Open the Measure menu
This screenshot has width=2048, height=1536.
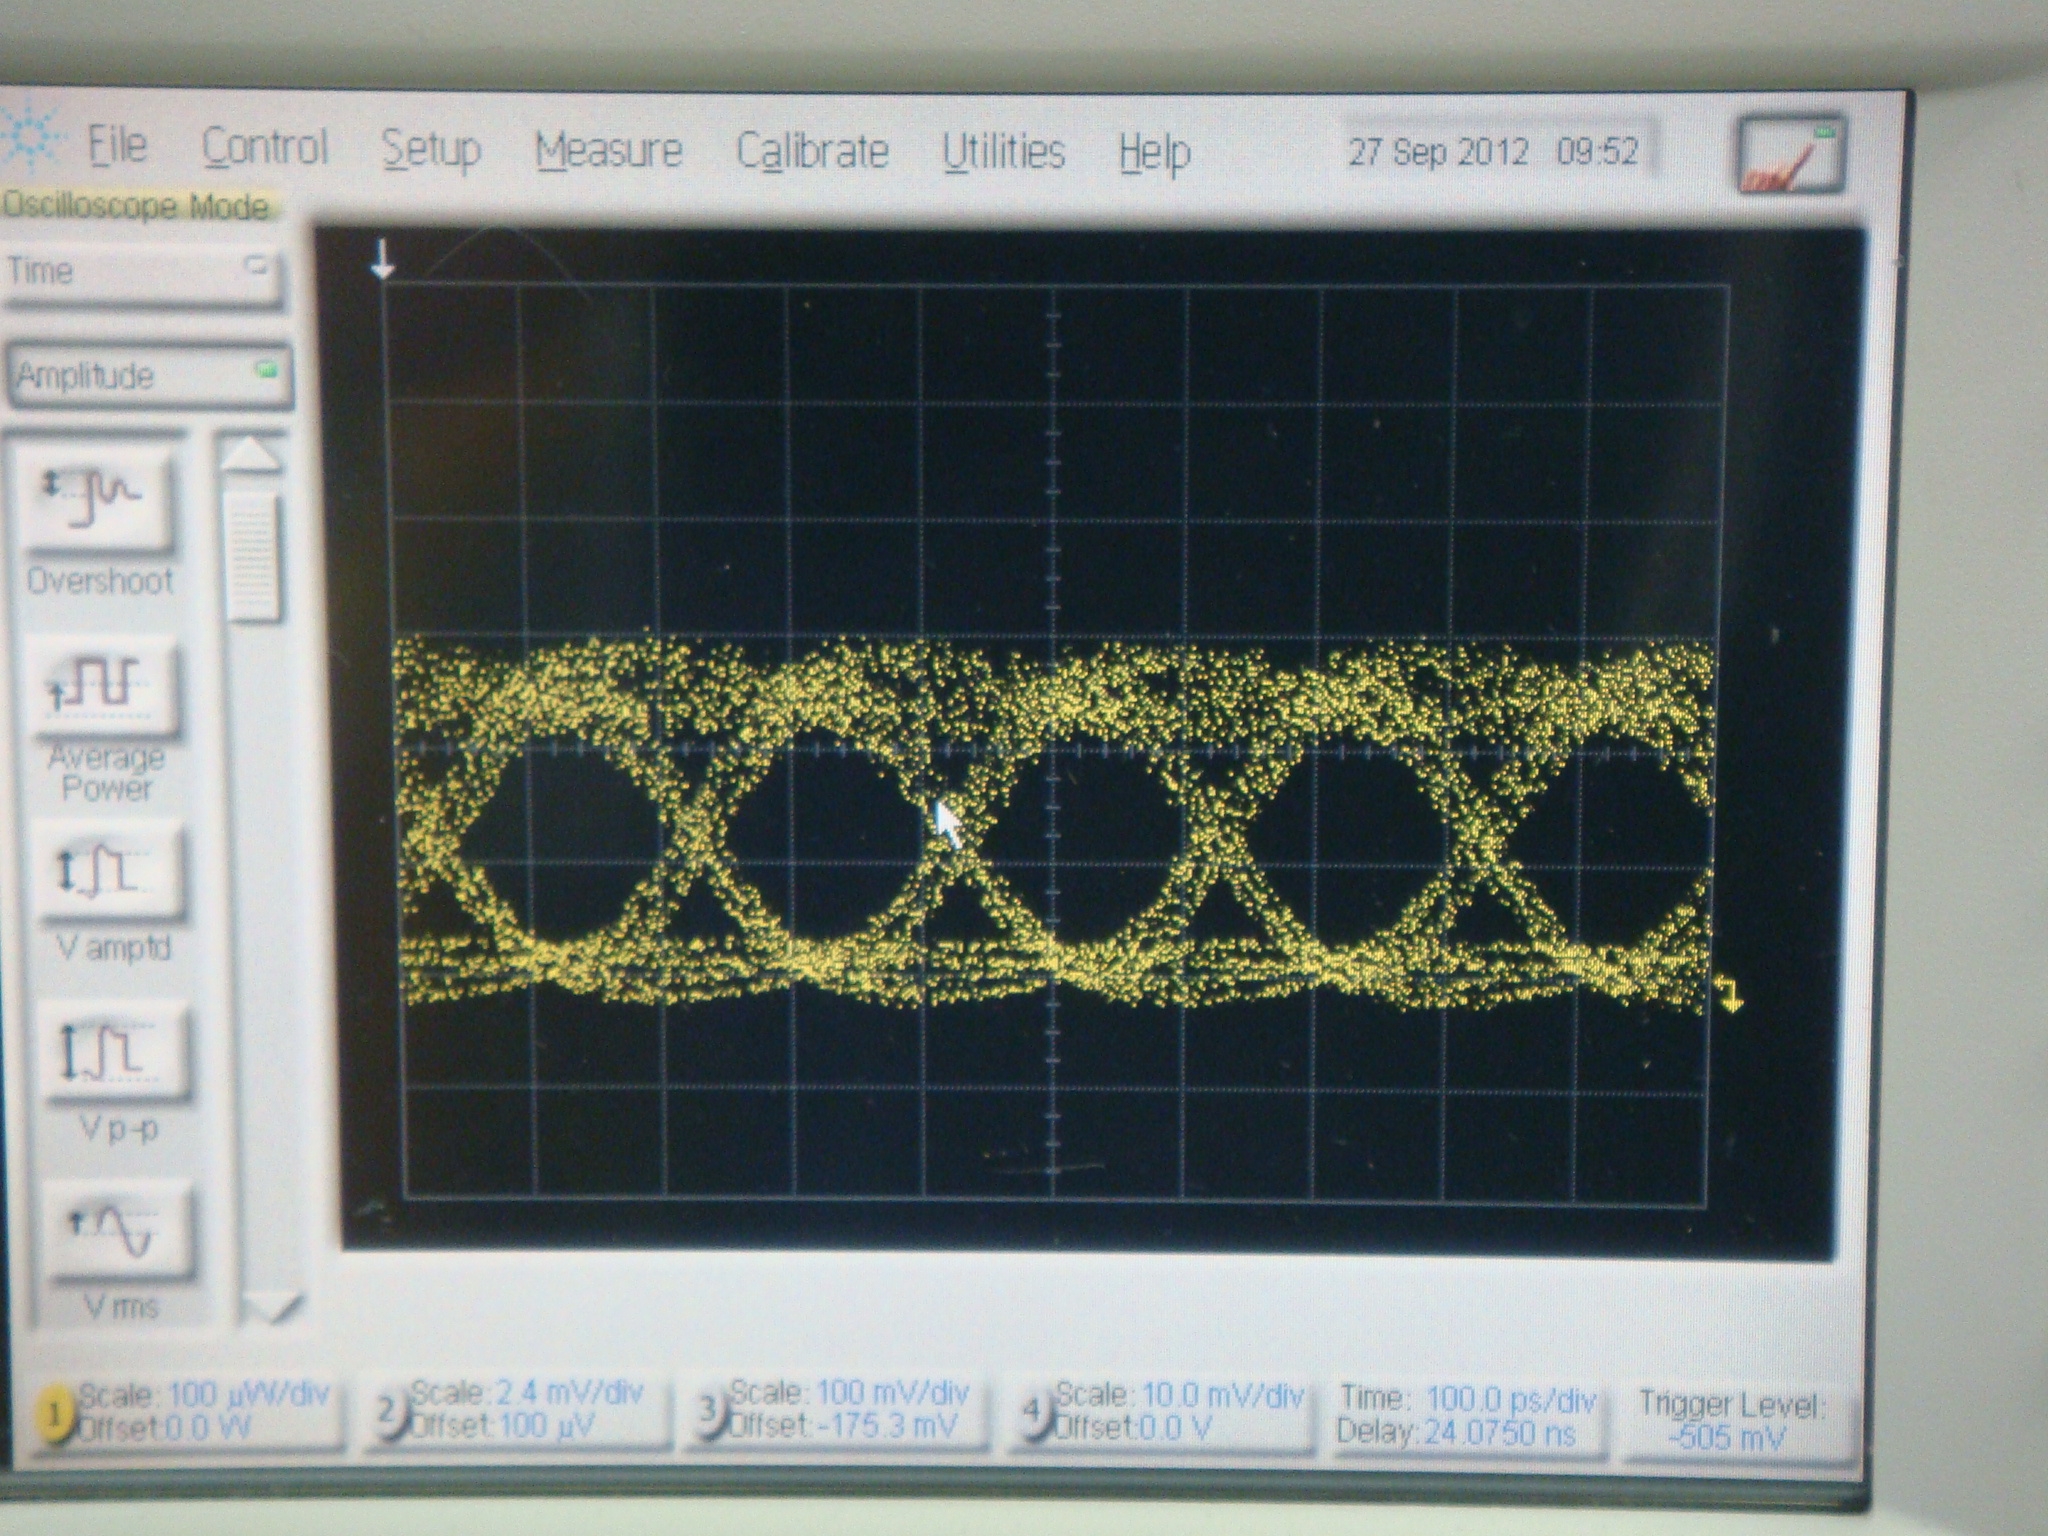coord(608,151)
